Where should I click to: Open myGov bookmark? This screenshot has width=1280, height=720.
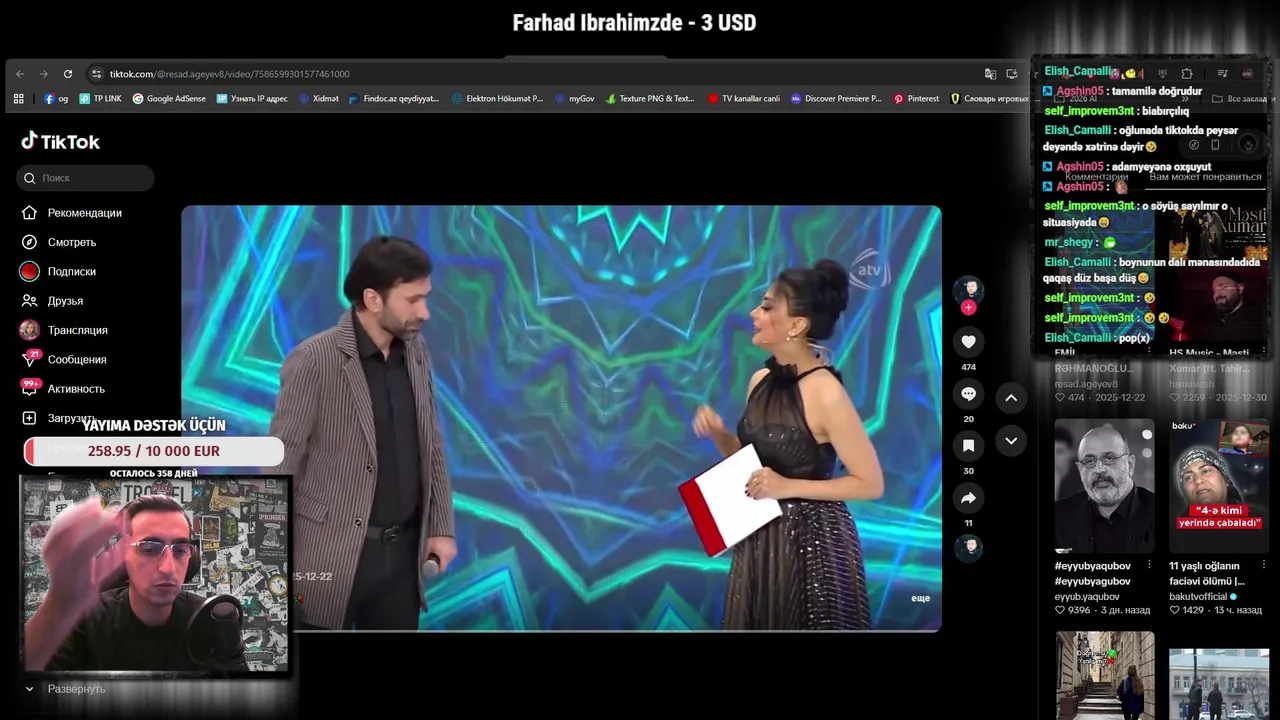(574, 99)
